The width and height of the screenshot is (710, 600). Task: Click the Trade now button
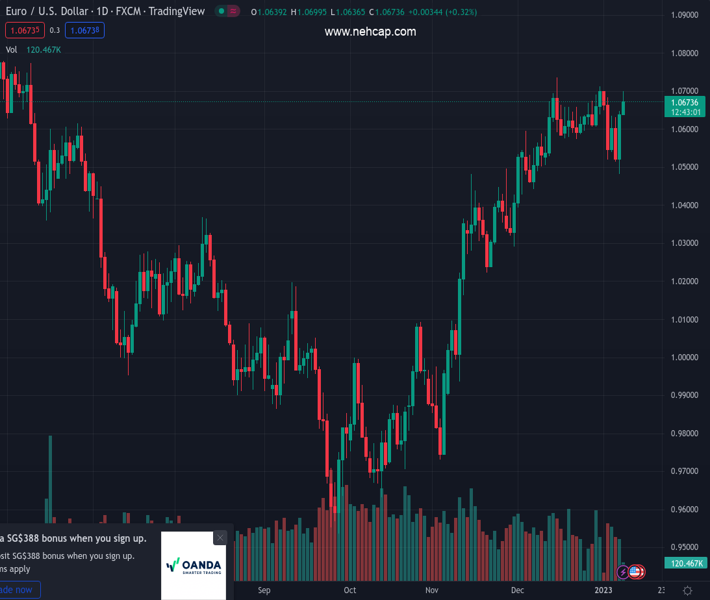(x=17, y=589)
